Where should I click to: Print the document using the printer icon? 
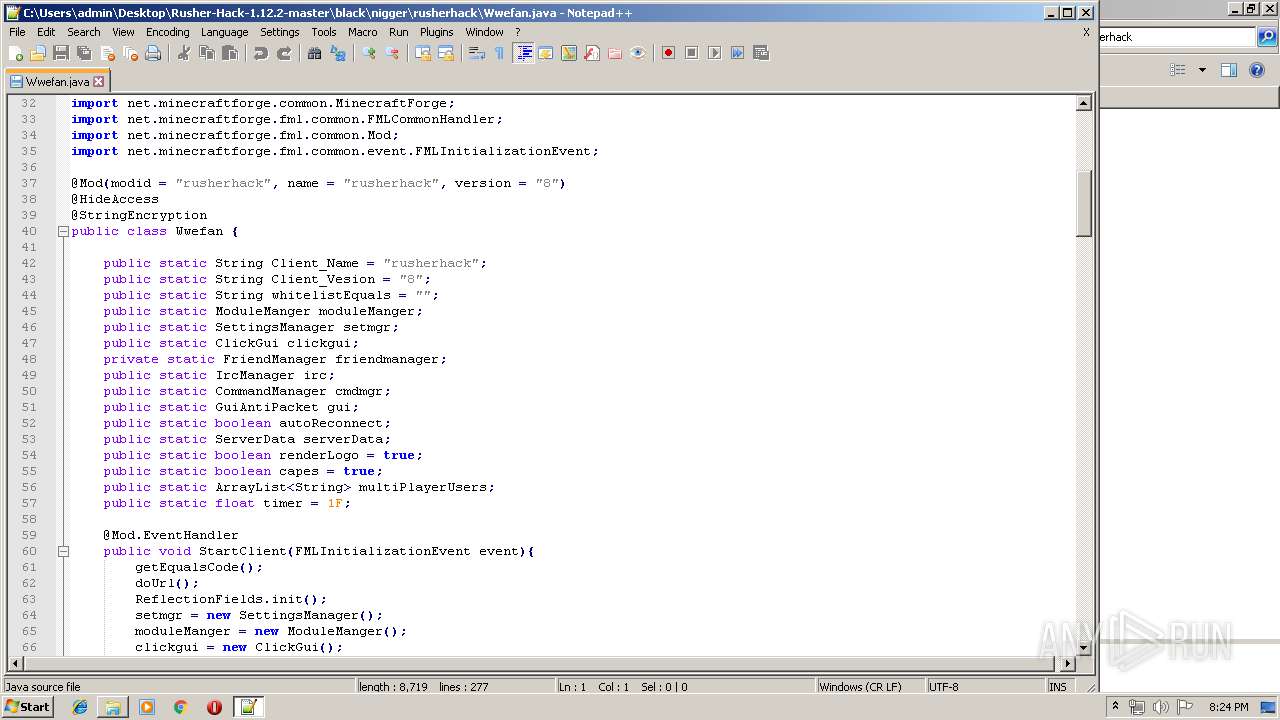(153, 53)
